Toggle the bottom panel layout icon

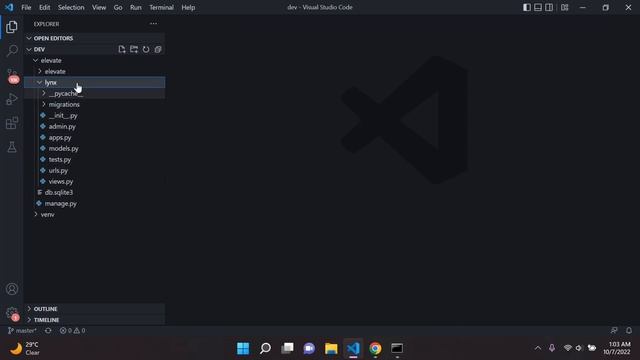538,7
